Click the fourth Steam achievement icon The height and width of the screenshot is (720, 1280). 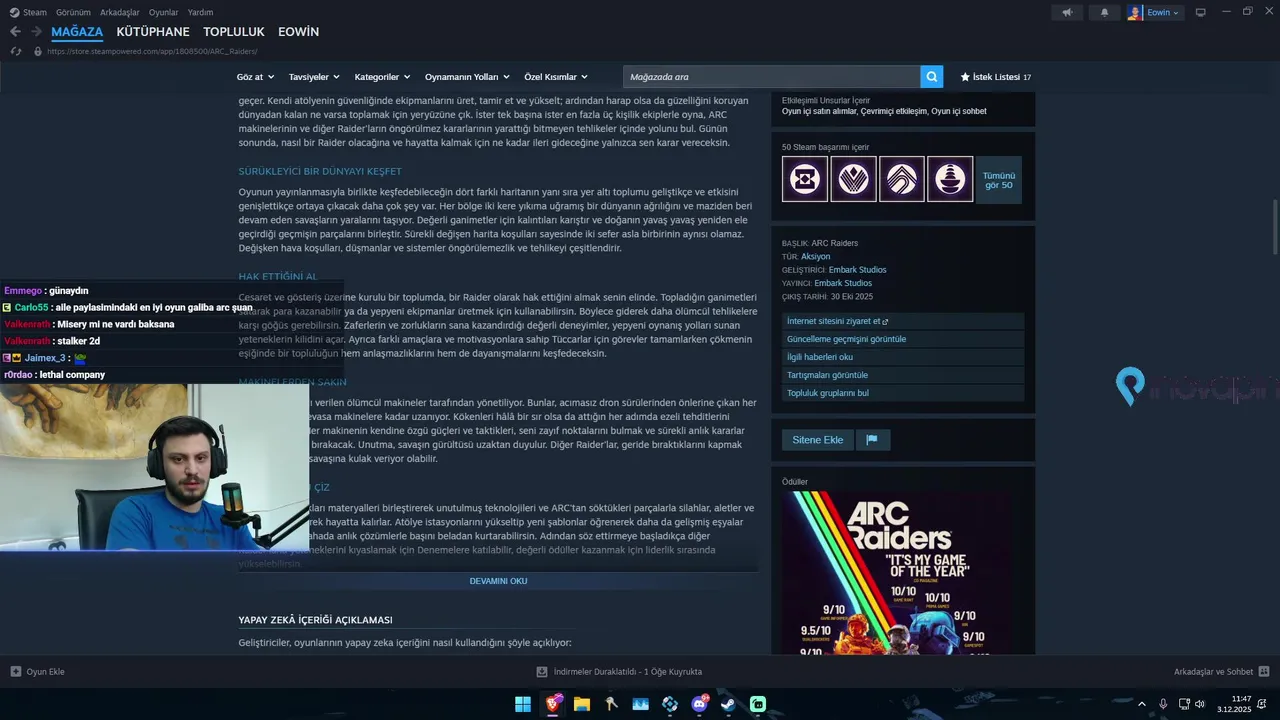(x=950, y=179)
